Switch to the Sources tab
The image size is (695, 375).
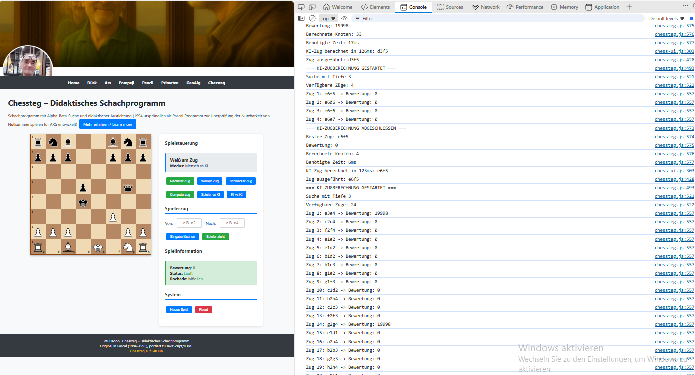click(x=450, y=7)
